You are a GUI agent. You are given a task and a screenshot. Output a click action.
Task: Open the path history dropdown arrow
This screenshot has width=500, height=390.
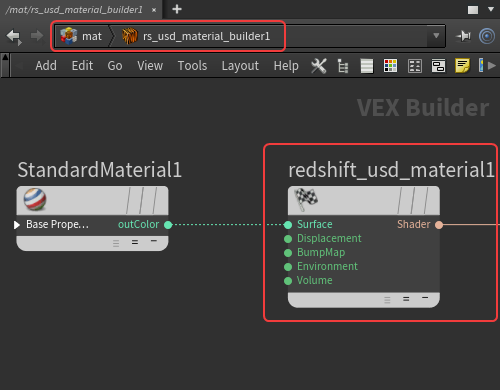point(436,36)
